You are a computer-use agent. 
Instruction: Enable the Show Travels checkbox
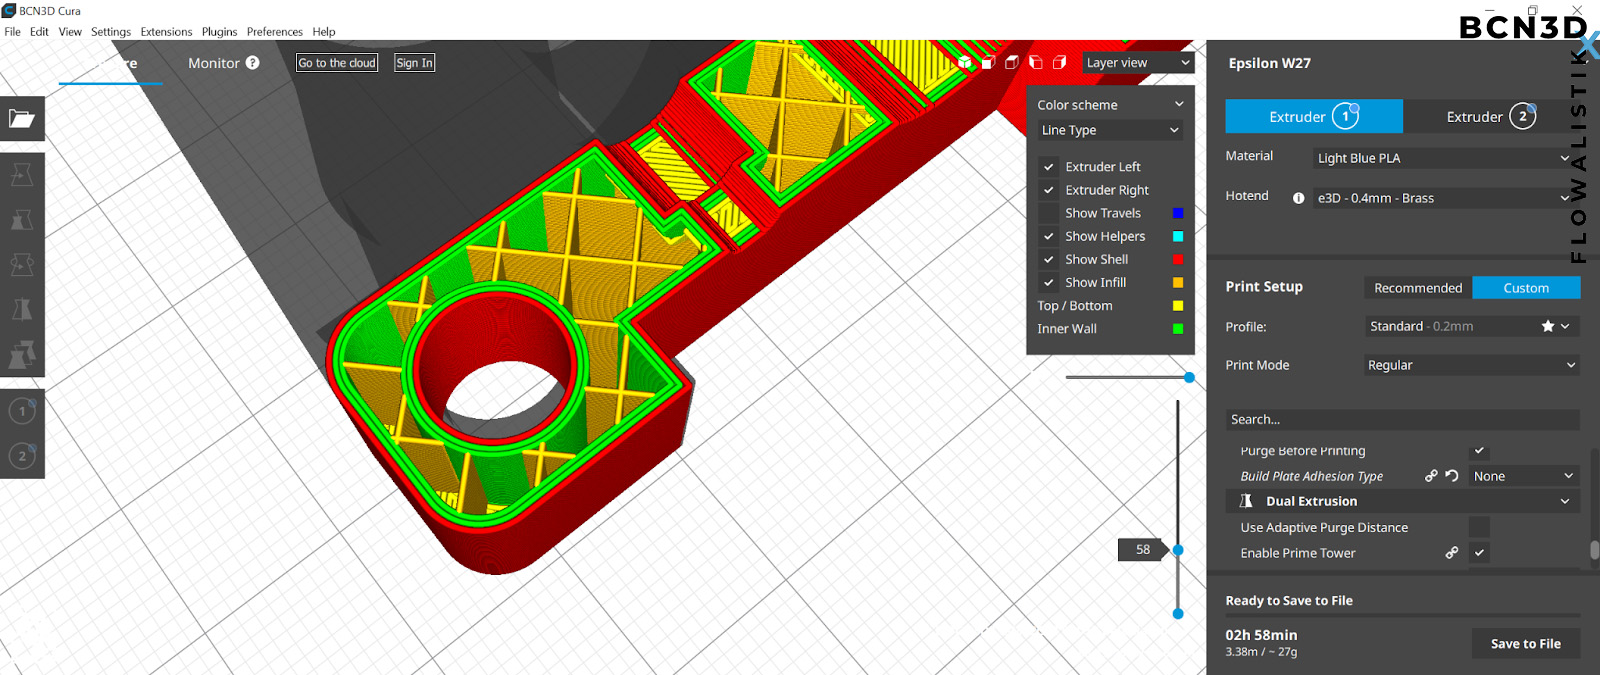tap(1049, 213)
